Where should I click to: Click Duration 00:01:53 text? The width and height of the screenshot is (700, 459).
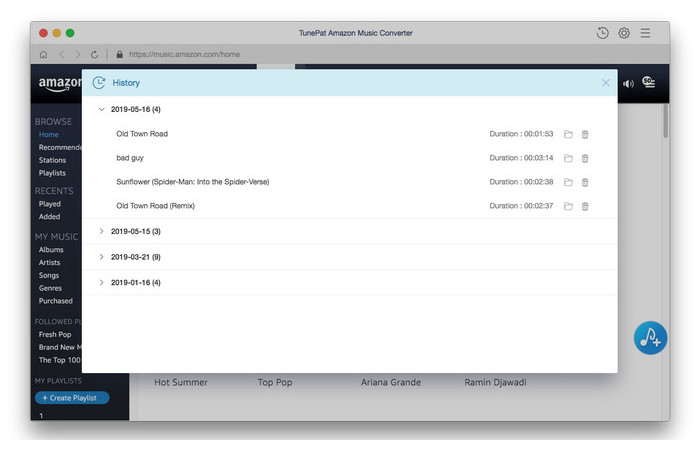pyautogui.click(x=521, y=134)
